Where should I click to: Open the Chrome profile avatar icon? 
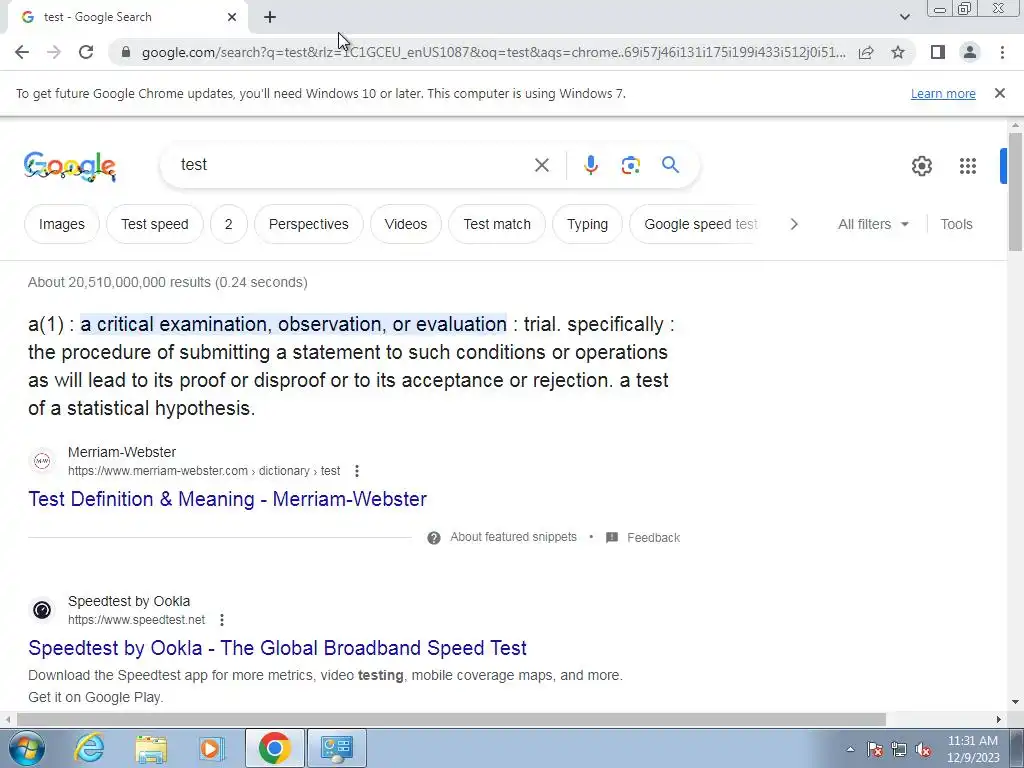tap(970, 52)
